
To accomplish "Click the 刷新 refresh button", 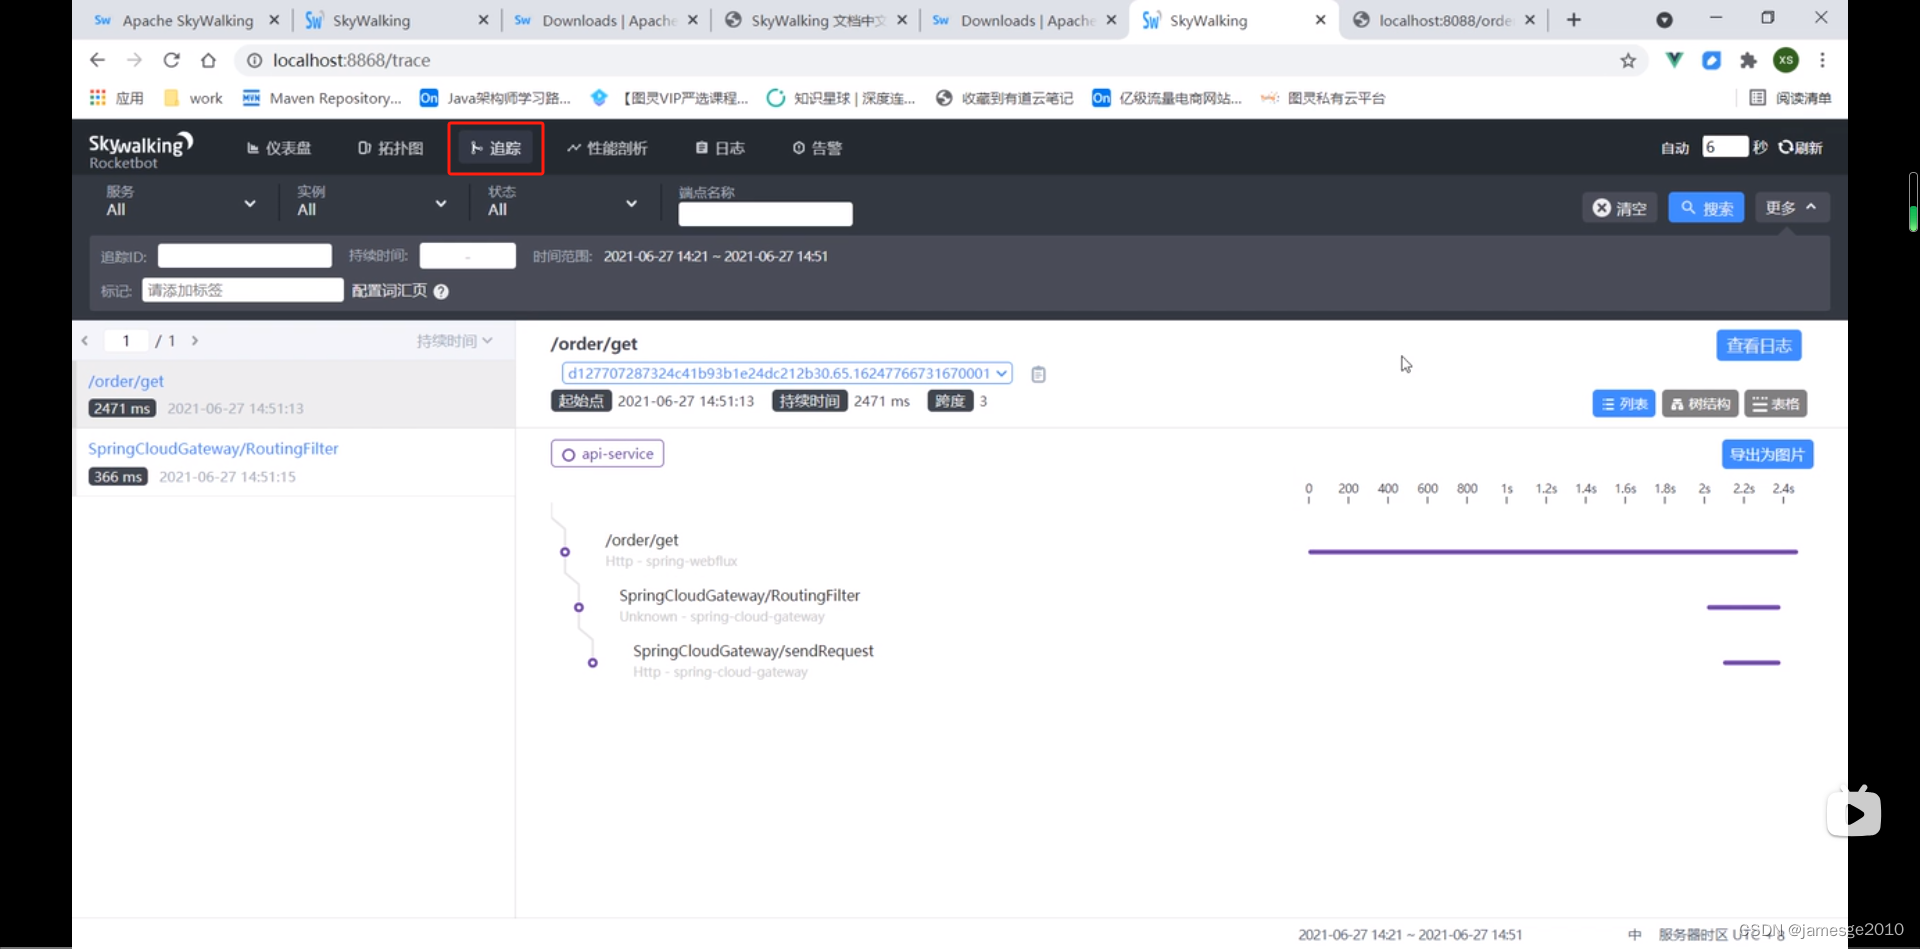I will [x=1800, y=148].
